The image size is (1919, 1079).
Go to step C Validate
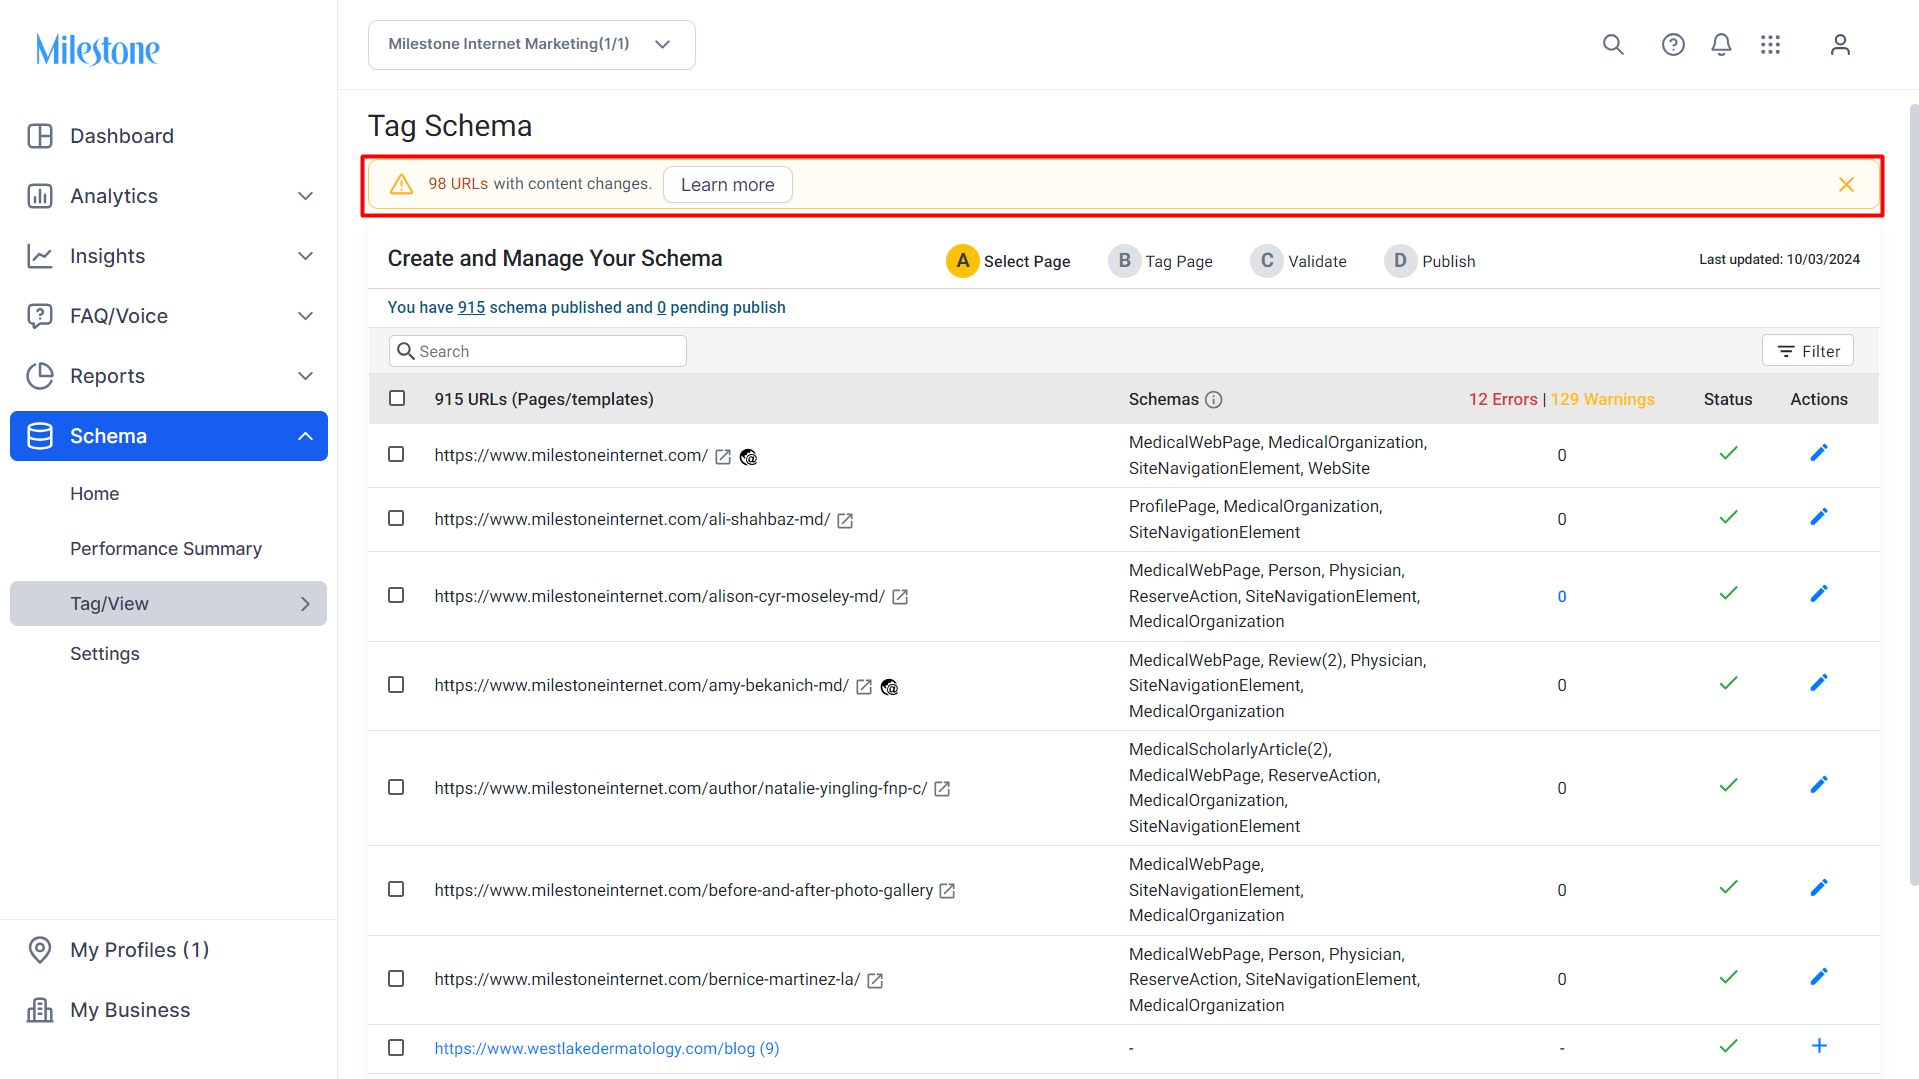tap(1298, 261)
